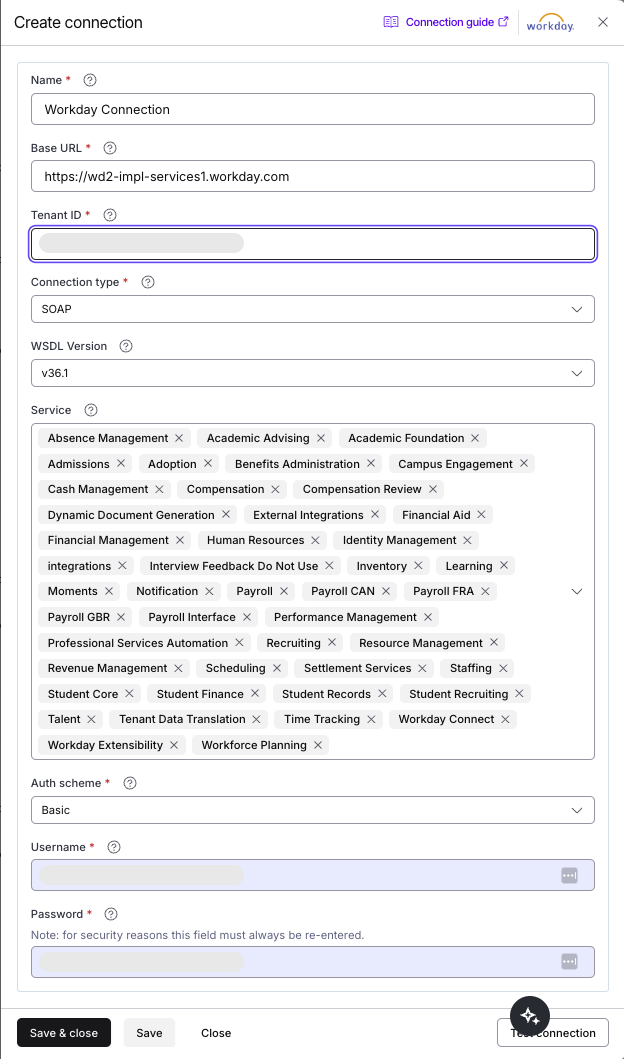Click the Test connection button
Viewport: 624px width, 1059px height.
tap(552, 1033)
